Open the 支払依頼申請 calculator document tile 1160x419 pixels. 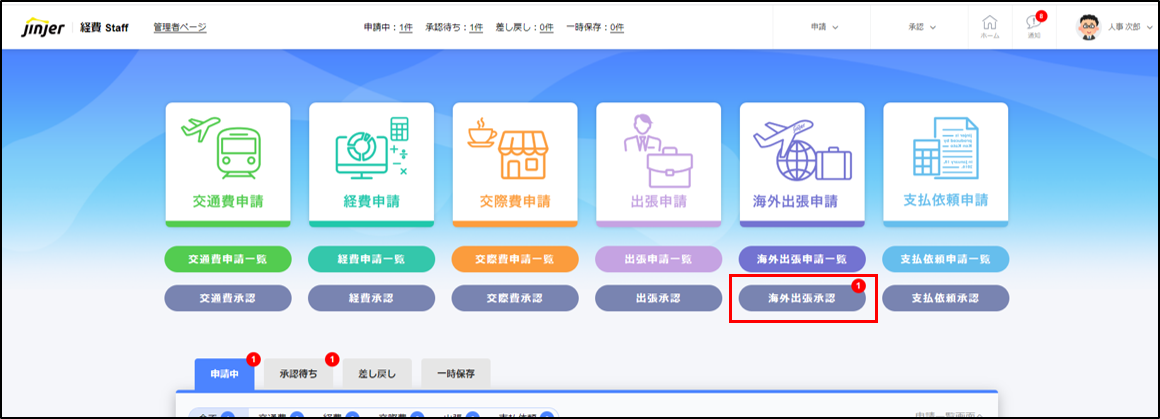(x=945, y=164)
